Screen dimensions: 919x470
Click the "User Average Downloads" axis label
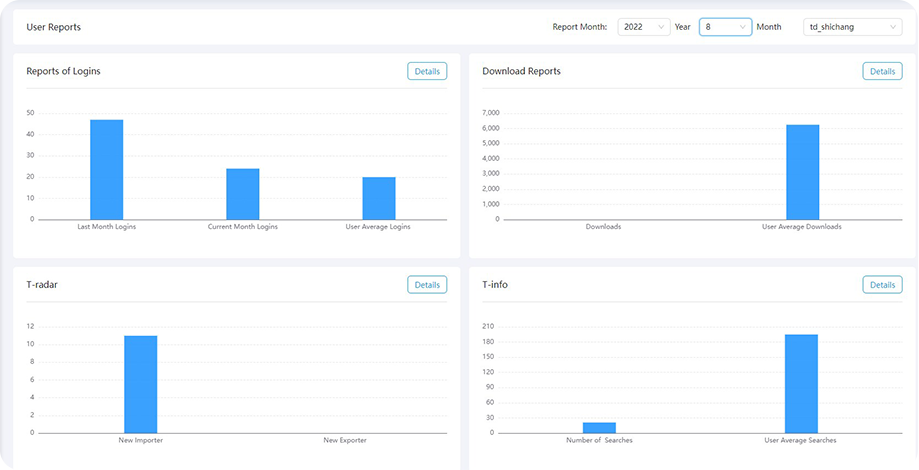(801, 227)
